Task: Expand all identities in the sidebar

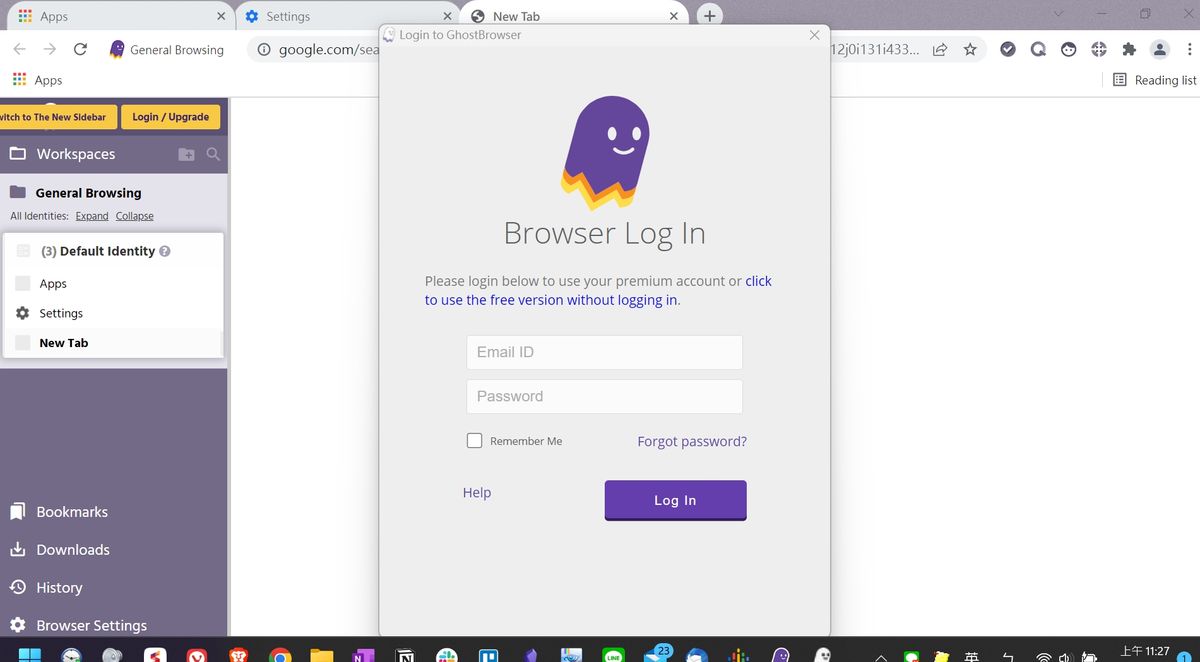Action: click(92, 216)
